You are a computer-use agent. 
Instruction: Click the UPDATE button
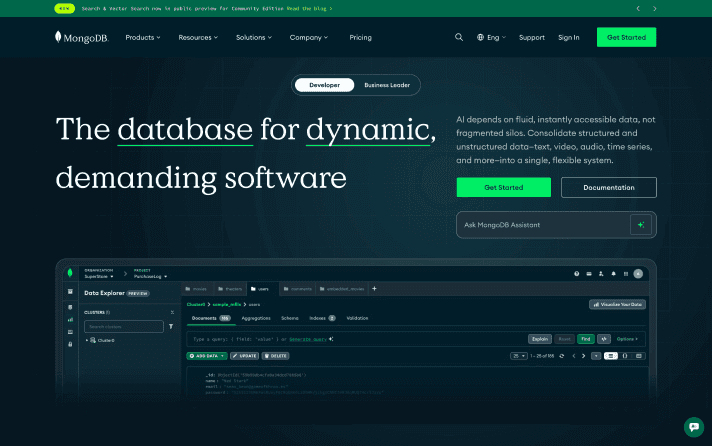[245, 356]
